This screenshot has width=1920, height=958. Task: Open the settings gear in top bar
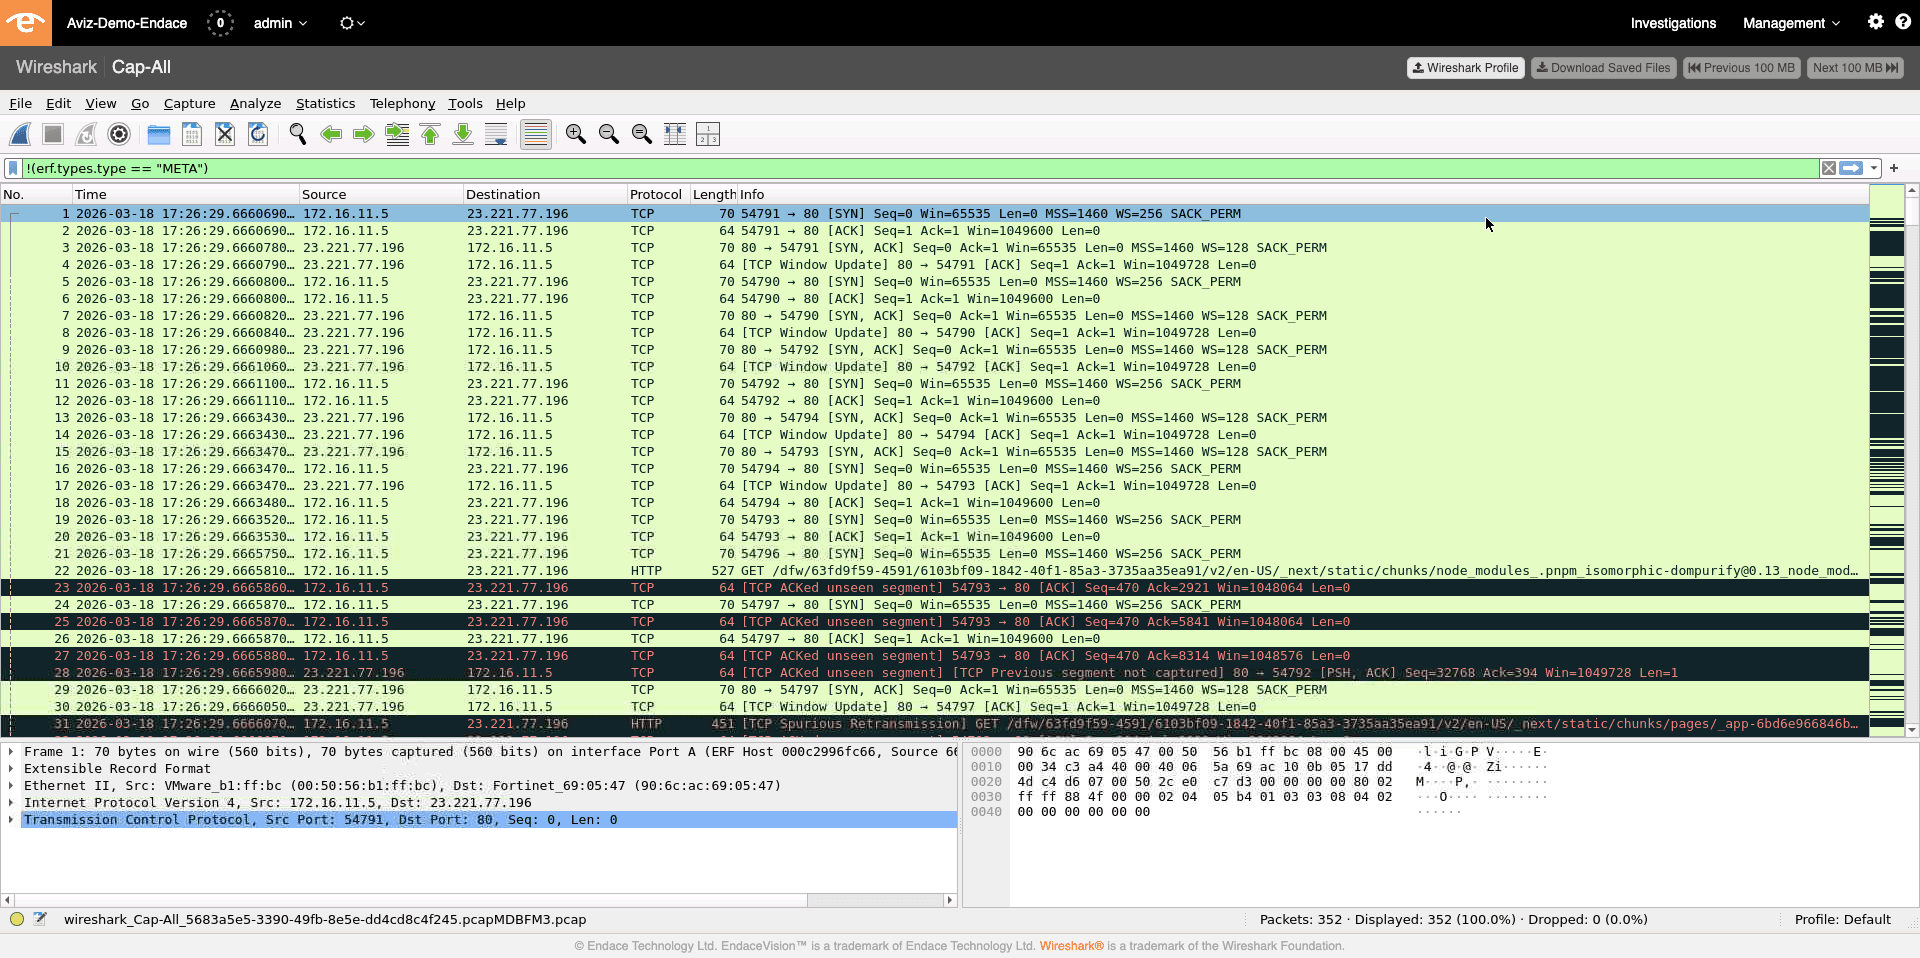pos(1876,22)
